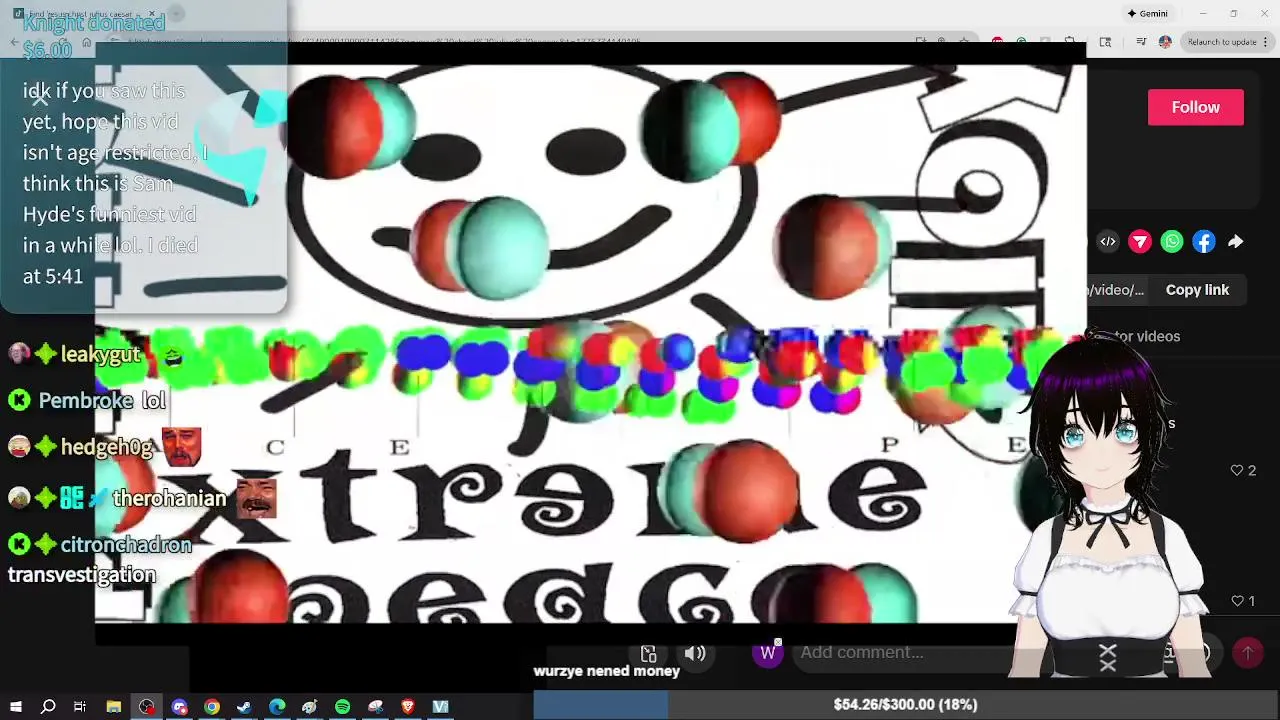Open Microsoft Edge from the taskbar
This screenshot has height=720, width=1280.
(277, 707)
